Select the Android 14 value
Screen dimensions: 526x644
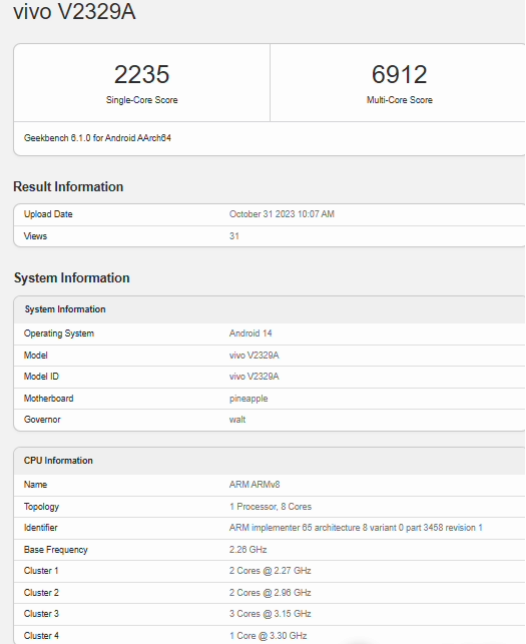click(x=250, y=333)
